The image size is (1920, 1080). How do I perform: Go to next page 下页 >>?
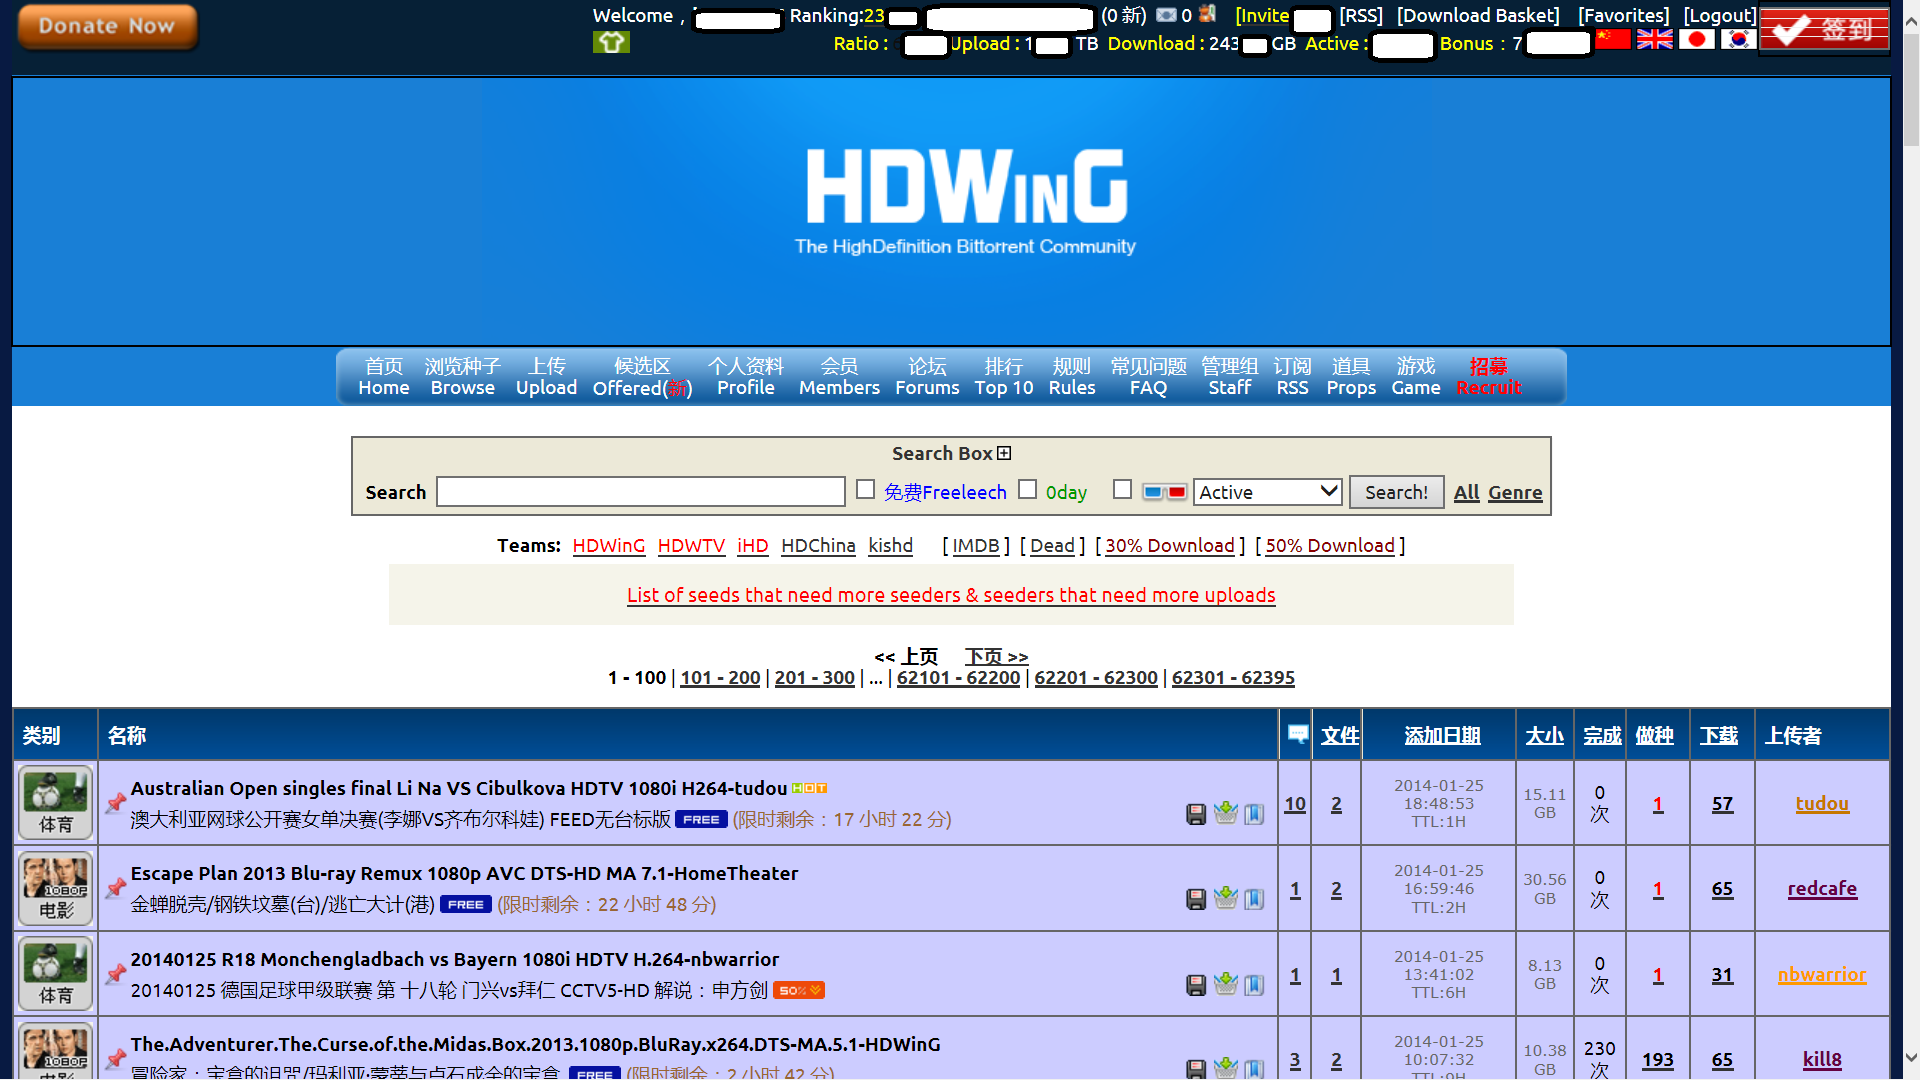pyautogui.click(x=997, y=656)
